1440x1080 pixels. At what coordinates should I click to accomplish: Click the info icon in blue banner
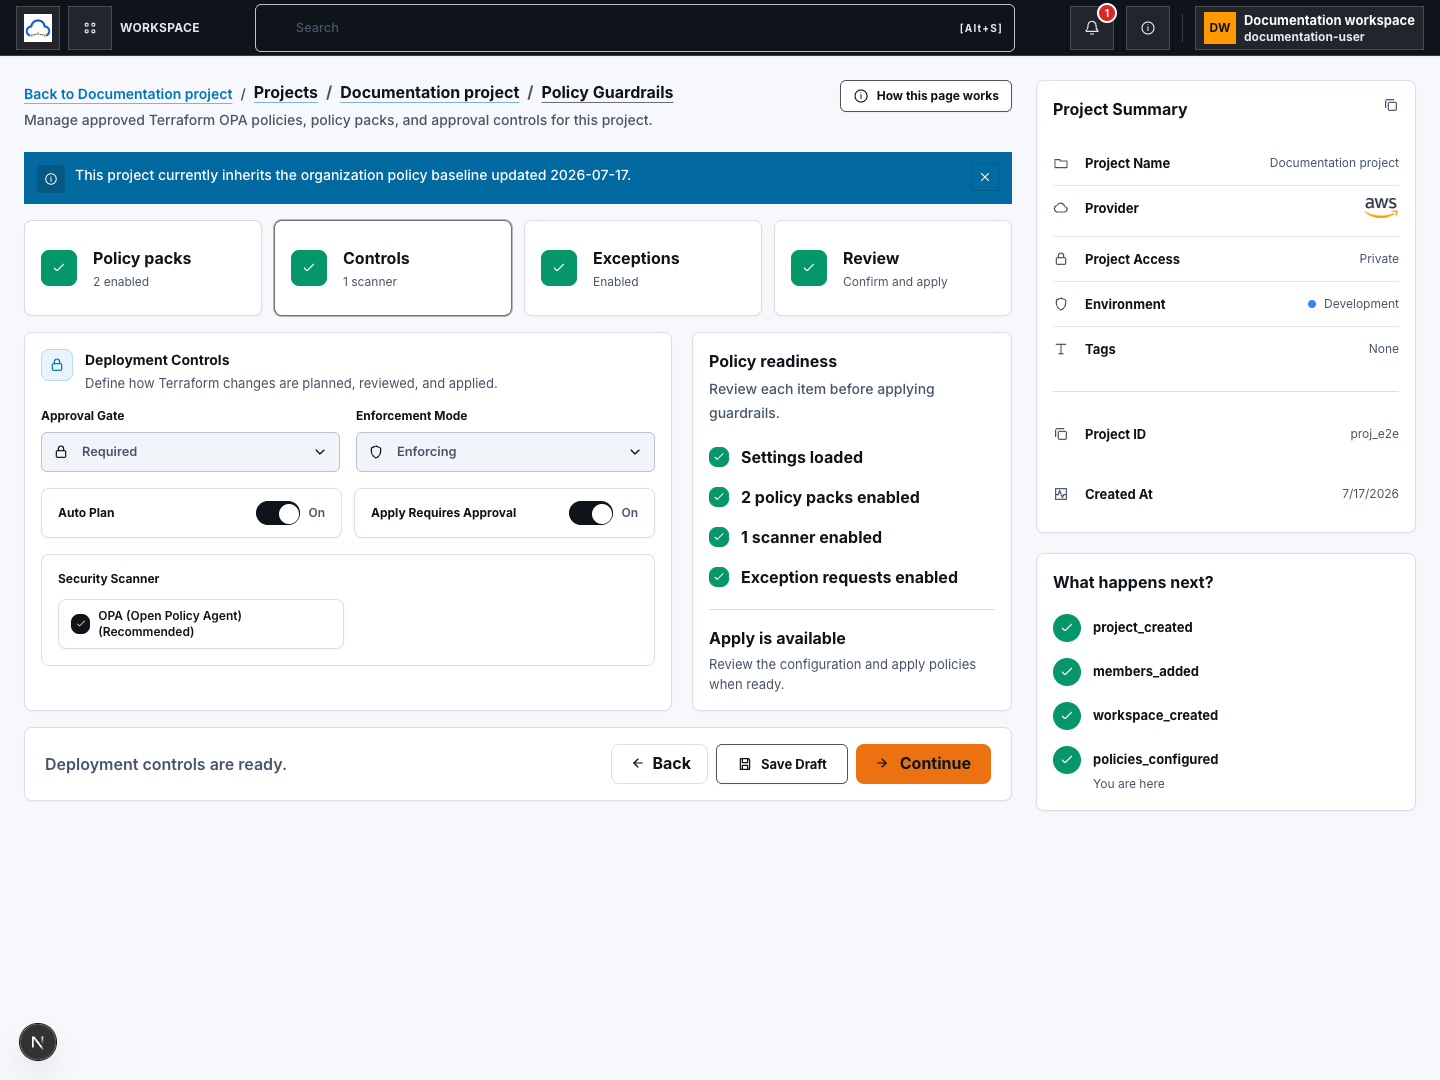pyautogui.click(x=51, y=179)
